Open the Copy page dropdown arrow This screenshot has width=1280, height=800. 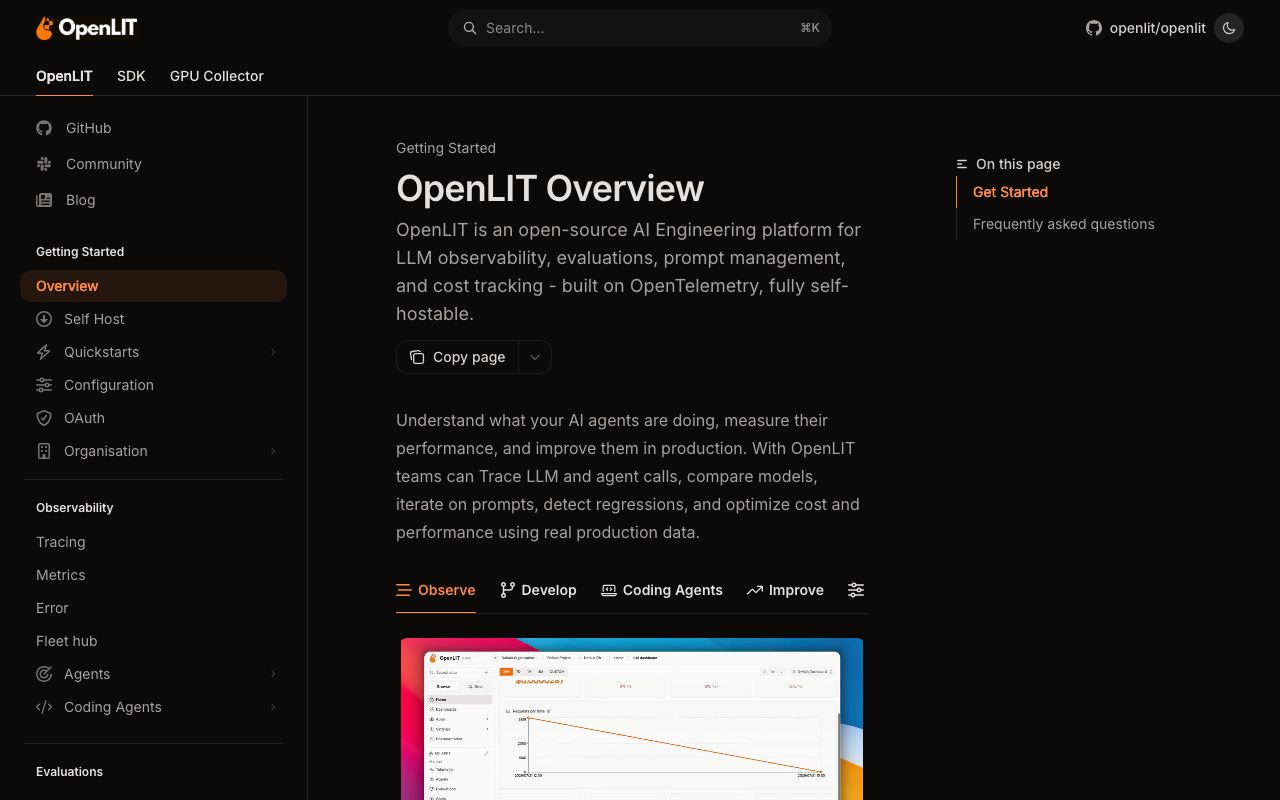[x=535, y=357]
